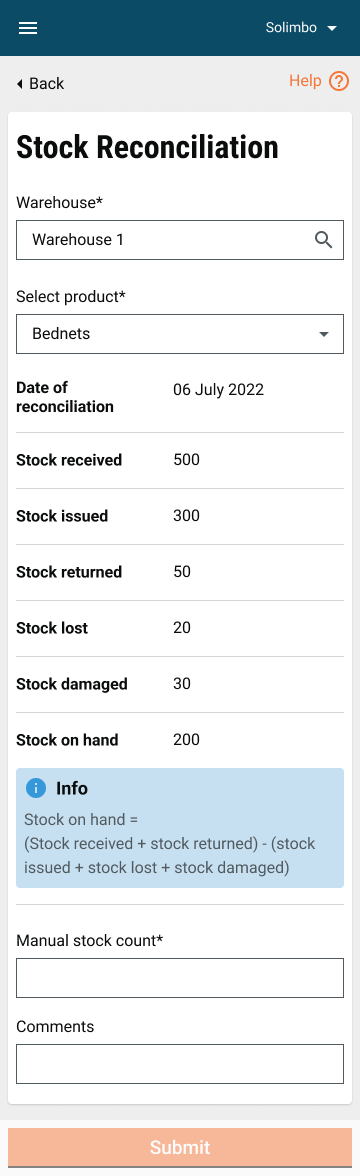Click the Stock received value 500

(x=187, y=460)
